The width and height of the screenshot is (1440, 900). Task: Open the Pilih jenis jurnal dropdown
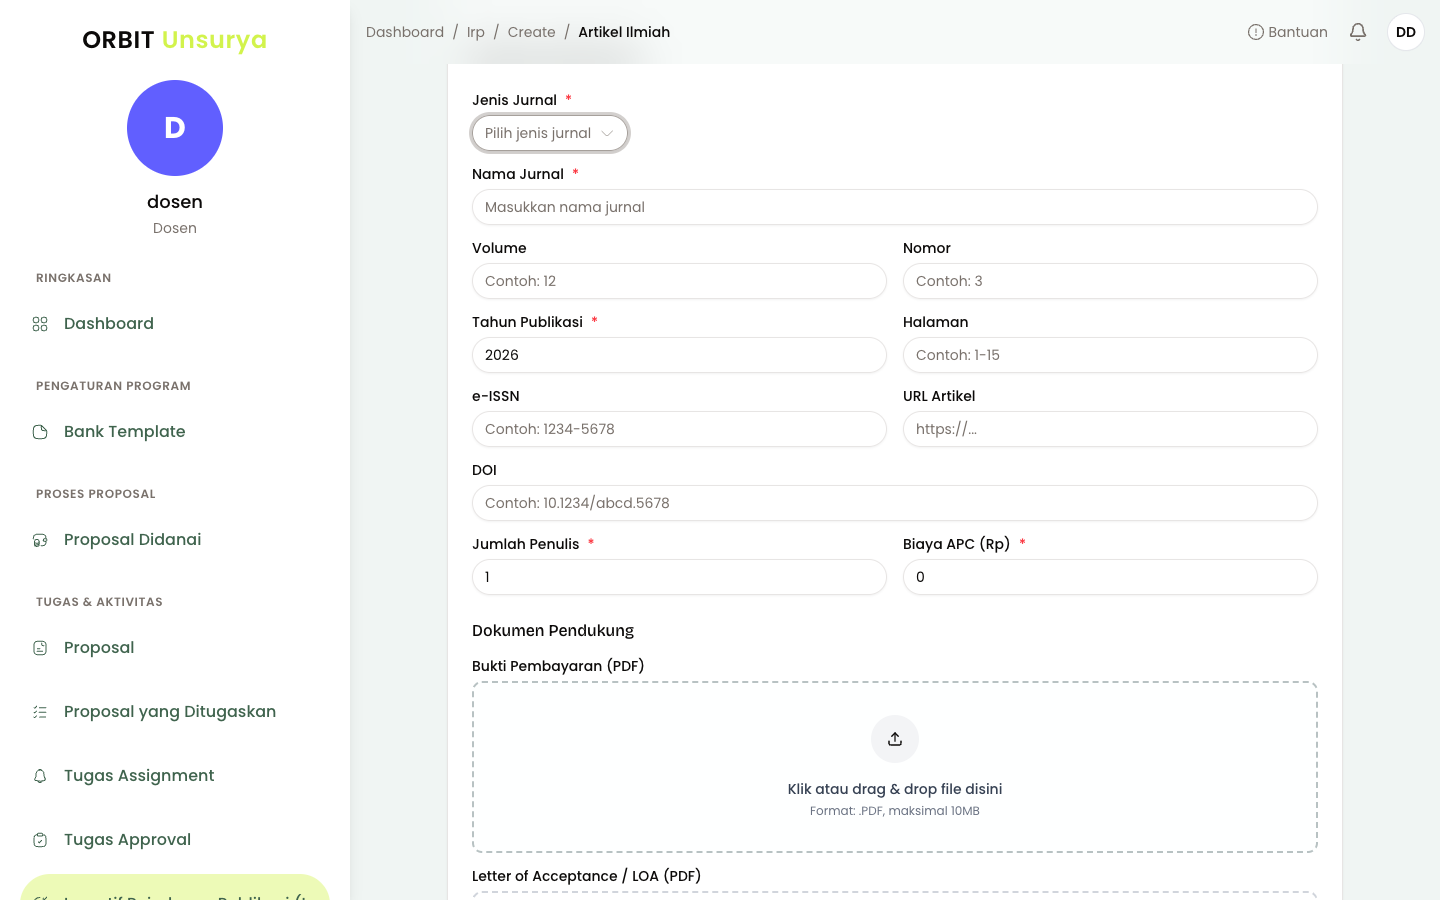click(x=550, y=133)
